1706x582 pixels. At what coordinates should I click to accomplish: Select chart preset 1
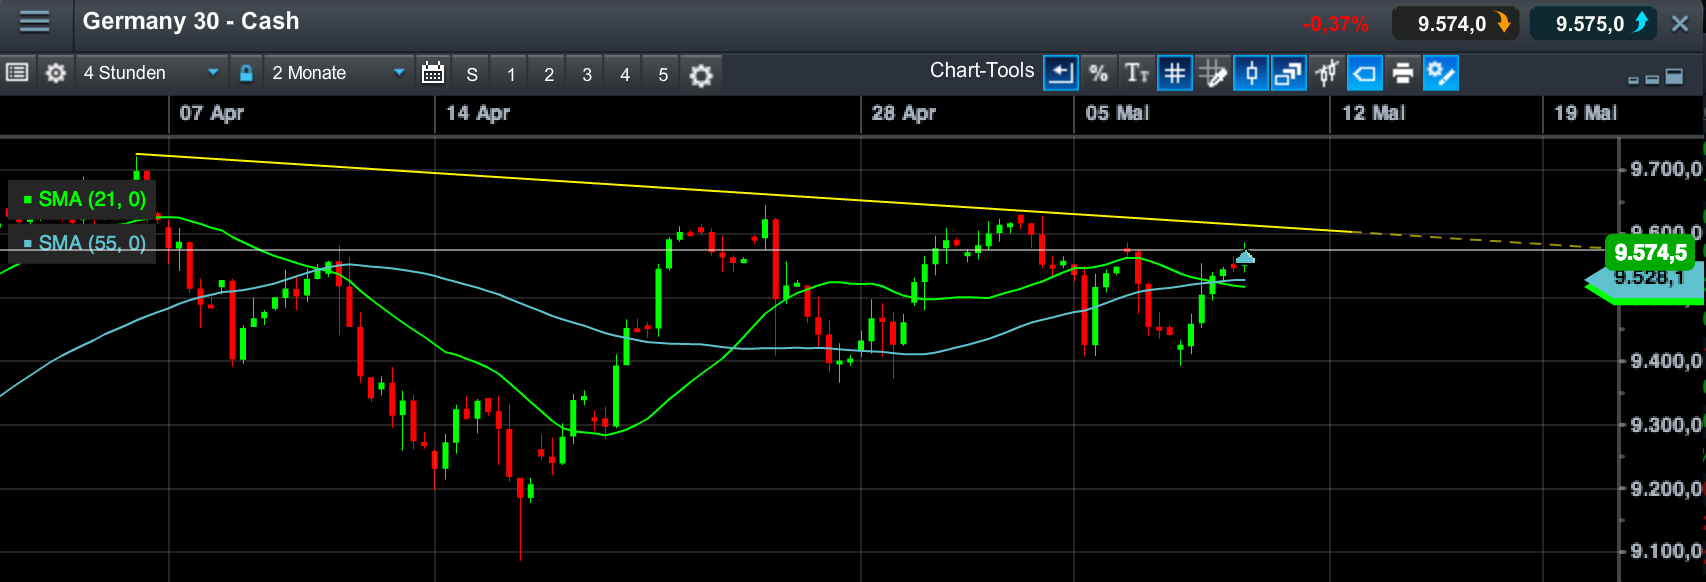[511, 74]
